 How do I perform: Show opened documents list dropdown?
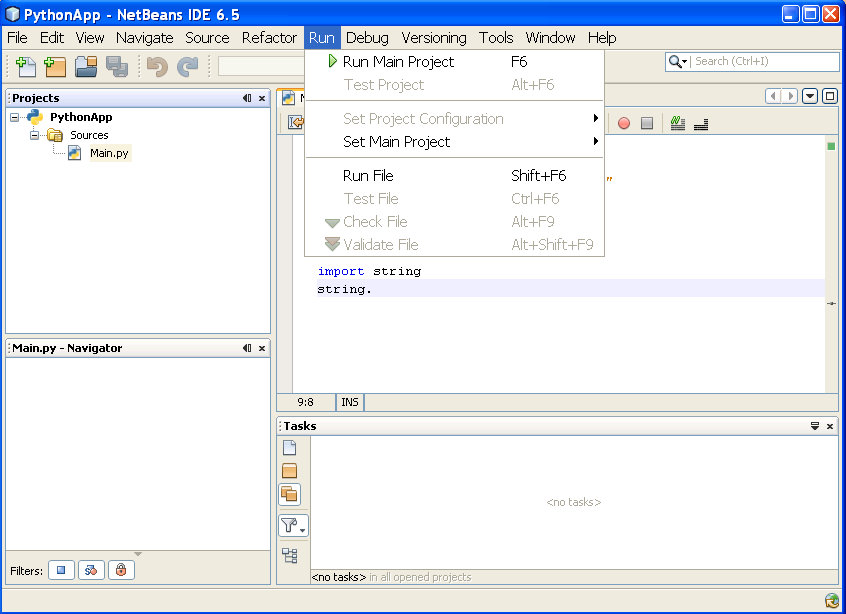pos(810,97)
